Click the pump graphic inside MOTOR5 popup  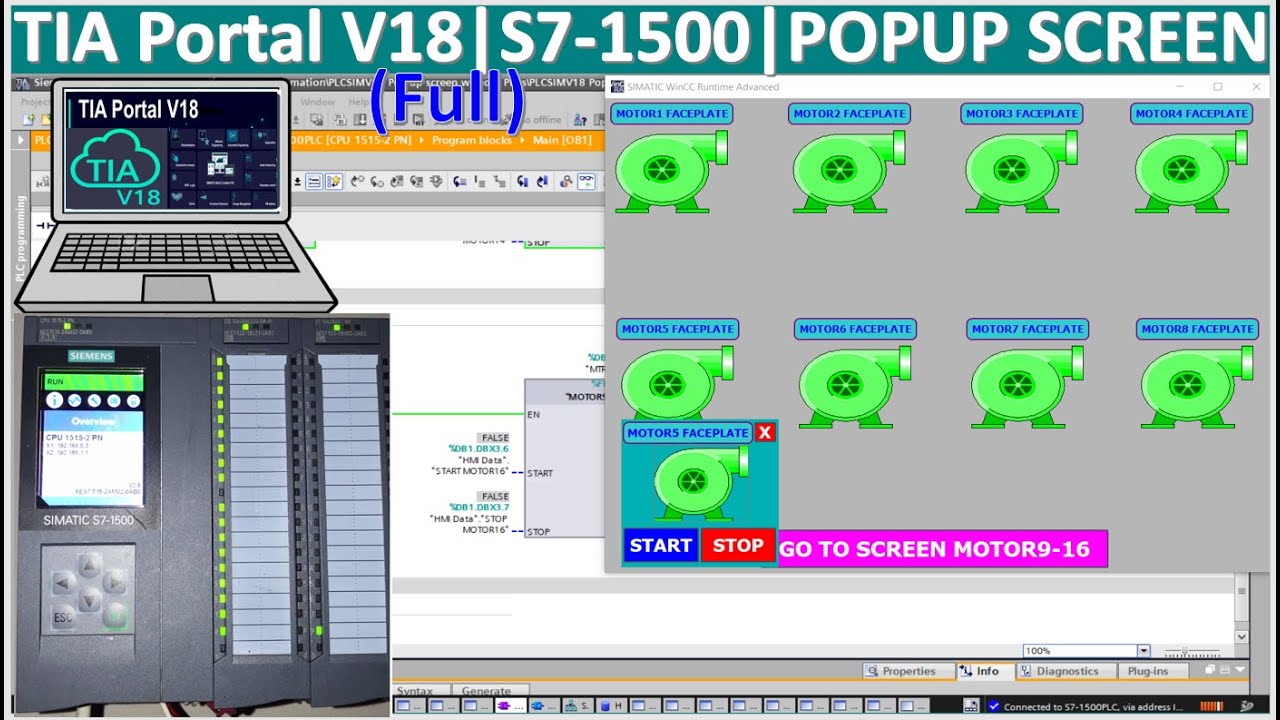(x=700, y=484)
